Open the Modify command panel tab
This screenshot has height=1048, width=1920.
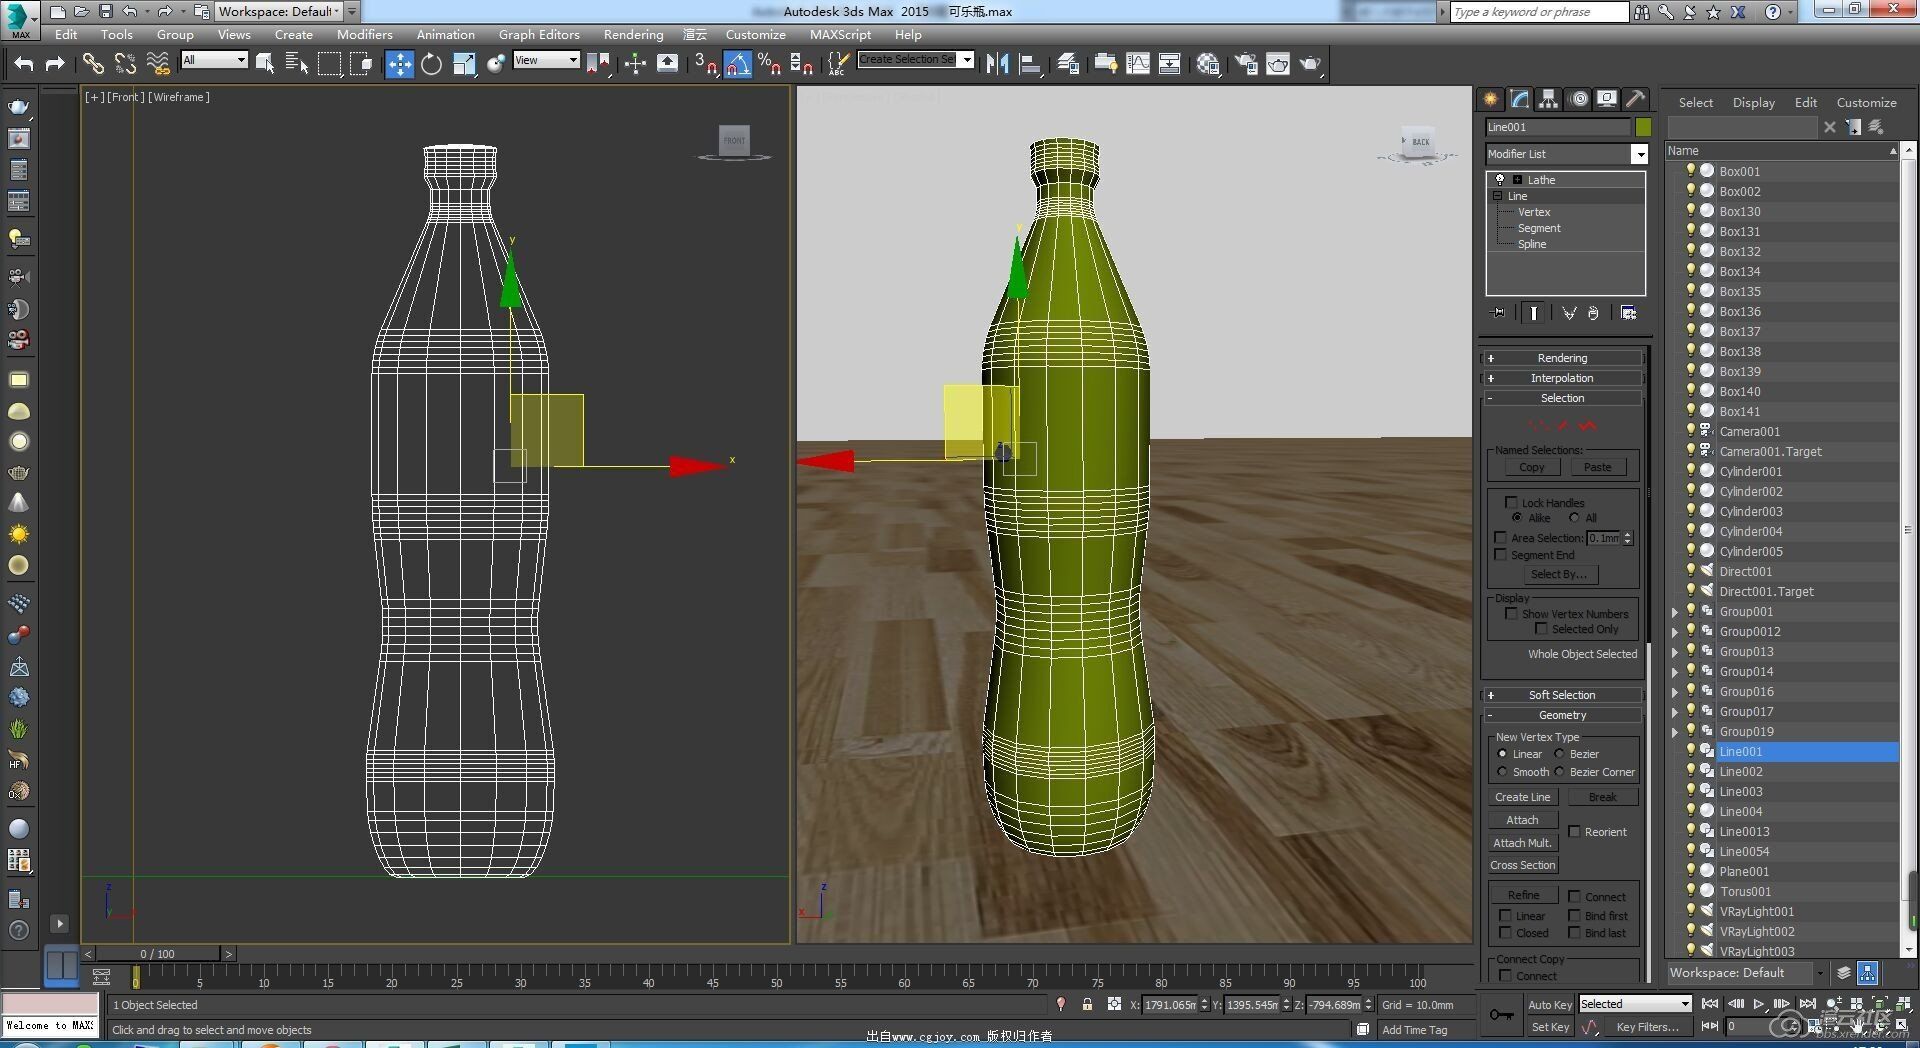(1520, 99)
